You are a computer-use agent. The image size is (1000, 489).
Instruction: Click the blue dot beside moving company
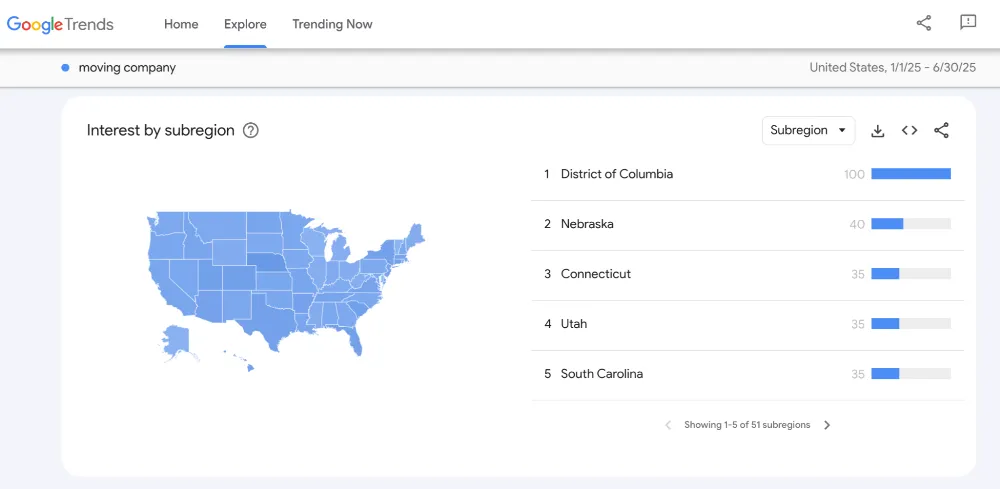pos(65,68)
